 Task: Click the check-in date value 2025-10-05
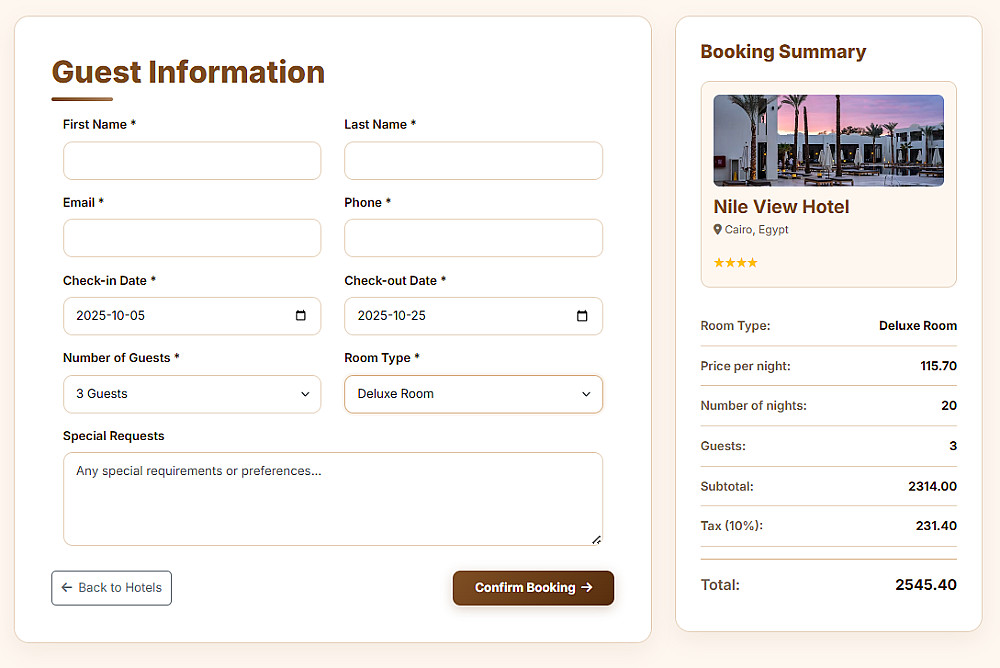111,316
